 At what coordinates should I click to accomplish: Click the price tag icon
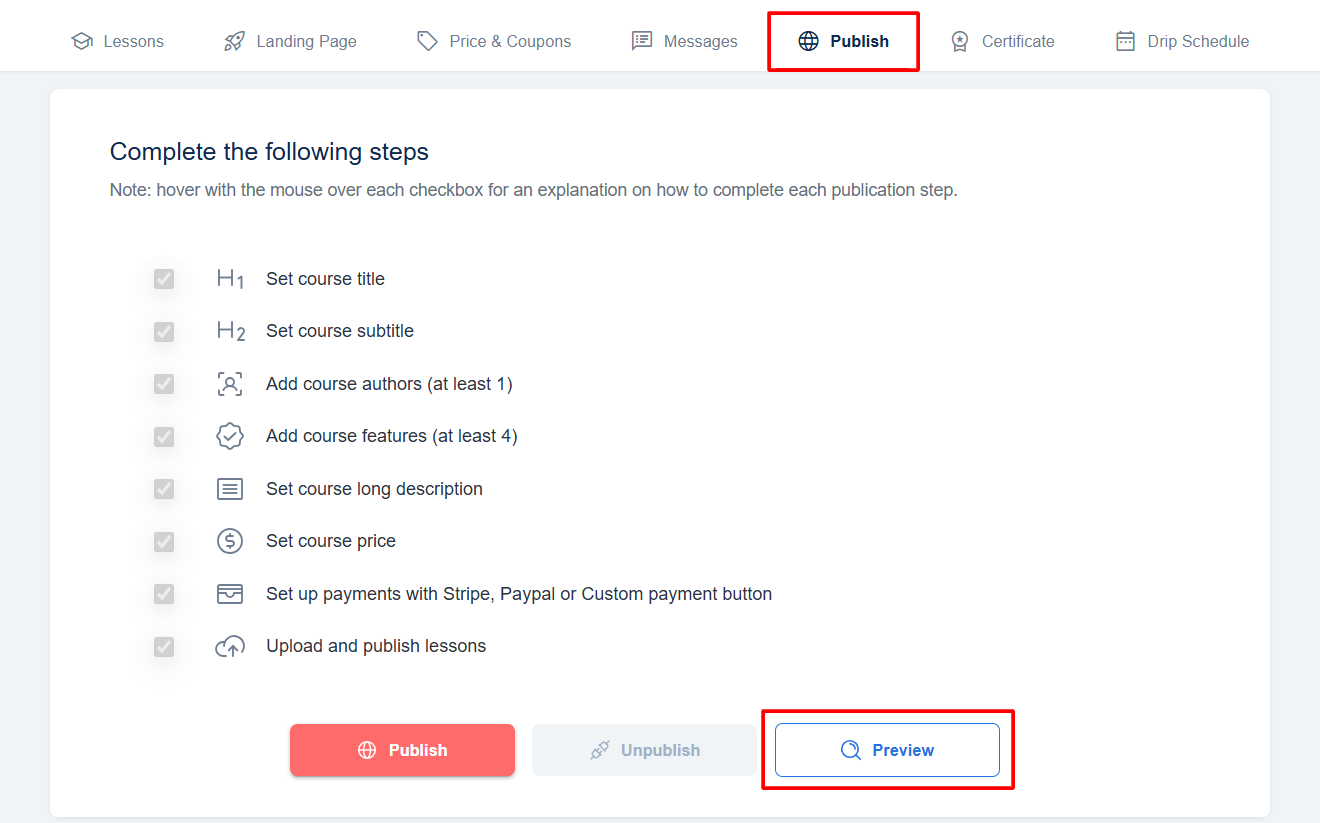pos(427,41)
